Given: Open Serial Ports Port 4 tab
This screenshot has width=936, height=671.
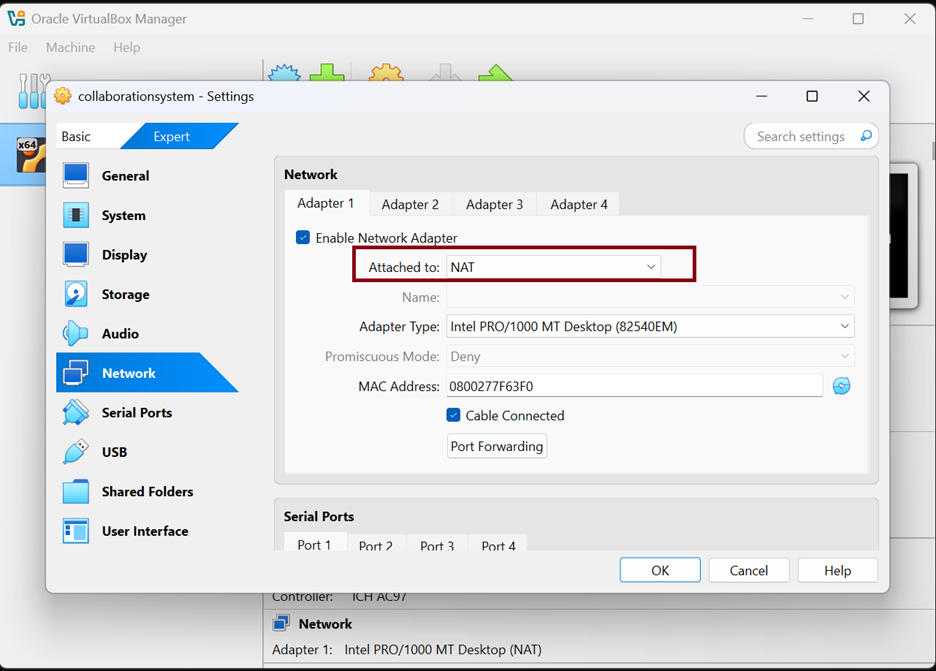Looking at the screenshot, I should pyautogui.click(x=498, y=543).
